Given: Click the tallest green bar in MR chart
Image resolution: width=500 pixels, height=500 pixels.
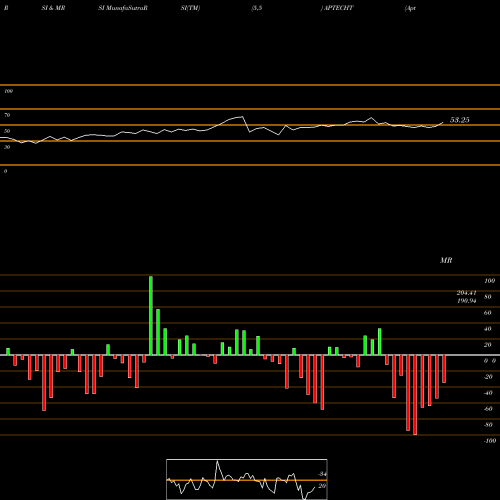Looking at the screenshot, I should tap(151, 316).
